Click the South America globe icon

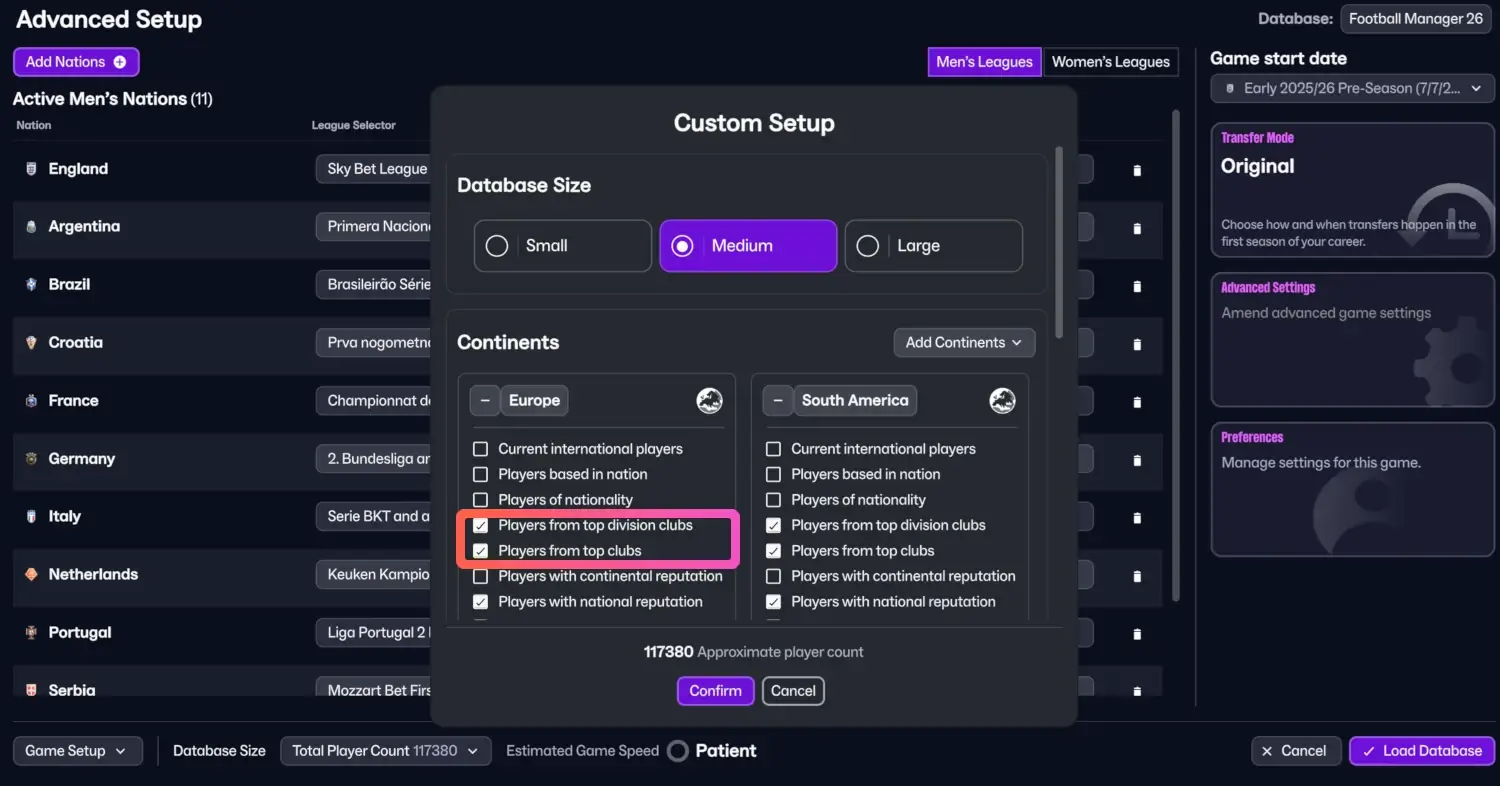pyautogui.click(x=1002, y=401)
